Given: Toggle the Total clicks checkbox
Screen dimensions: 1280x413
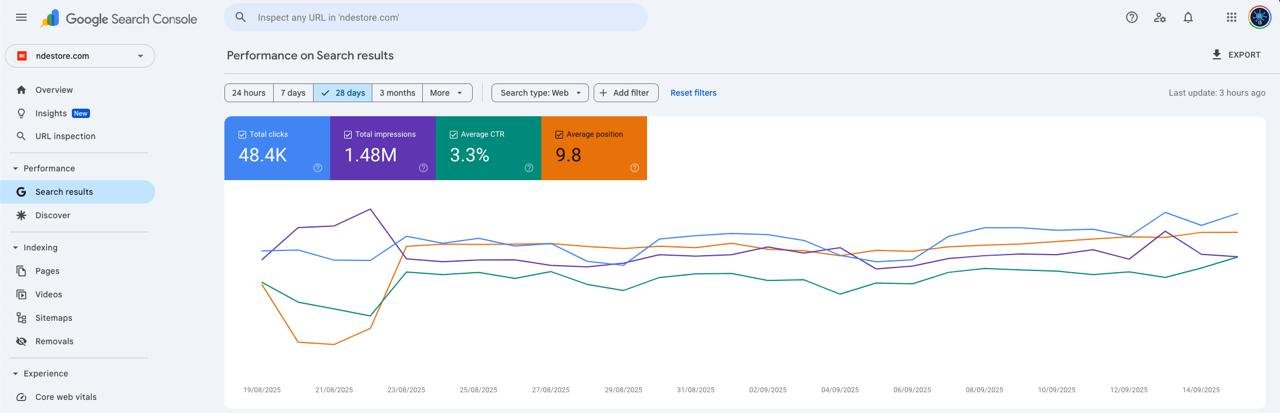Looking at the screenshot, I should tap(243, 134).
